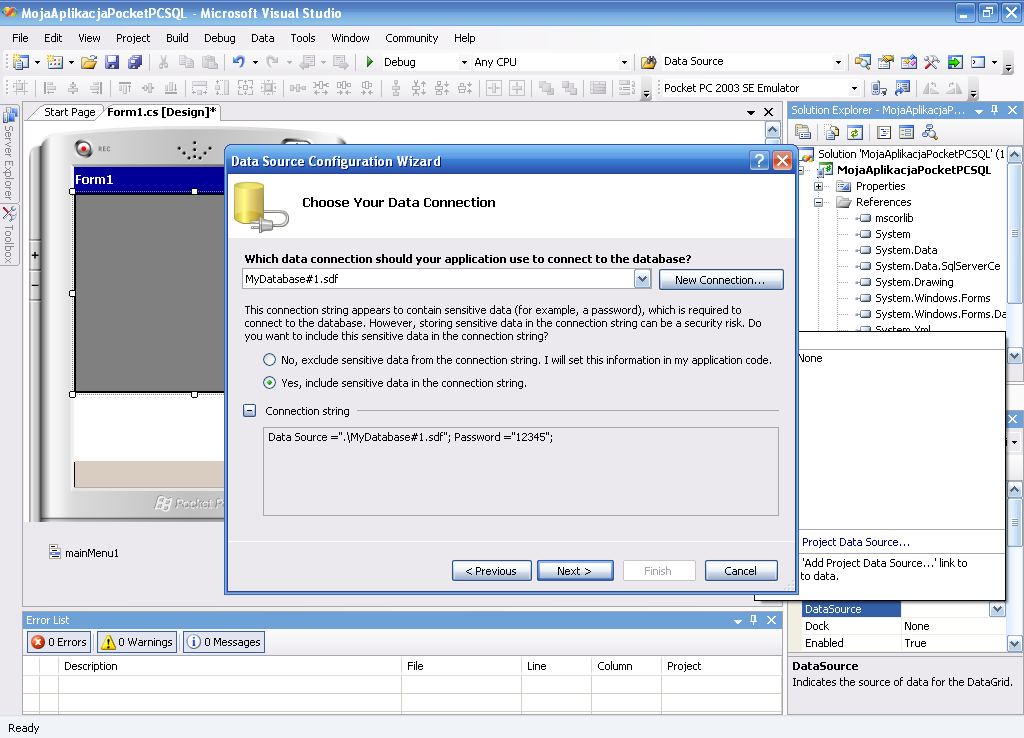Close the Data Source Configuration Wizard
Viewport: 1024px width, 738px height.
(x=782, y=161)
